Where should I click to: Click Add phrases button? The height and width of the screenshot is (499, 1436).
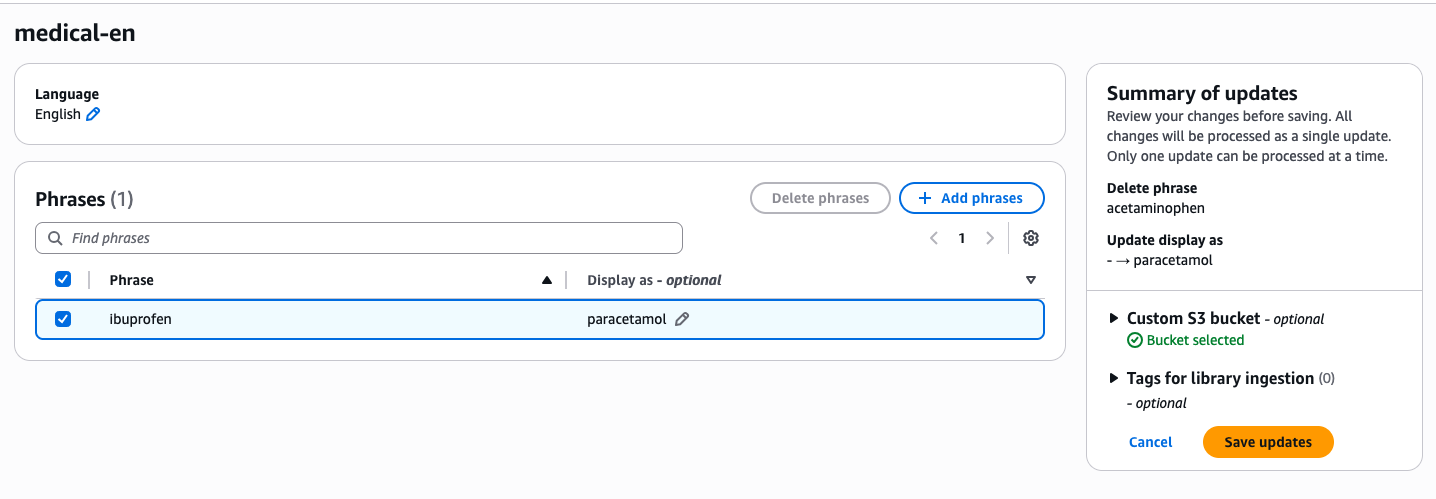click(x=972, y=198)
